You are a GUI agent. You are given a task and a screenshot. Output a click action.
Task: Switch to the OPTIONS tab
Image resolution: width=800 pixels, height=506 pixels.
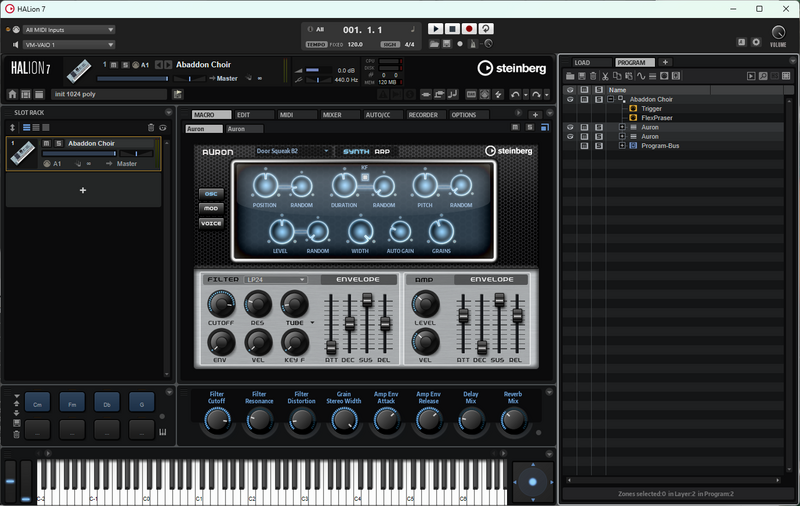point(469,115)
